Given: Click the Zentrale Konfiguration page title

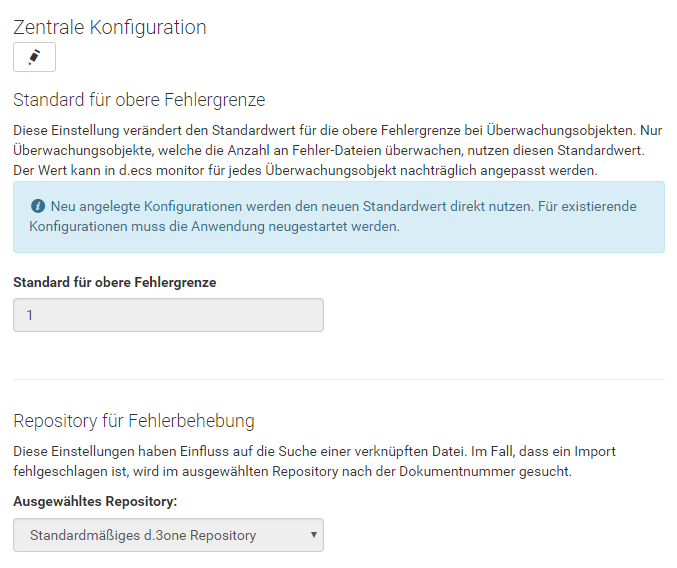Looking at the screenshot, I should [x=110, y=27].
